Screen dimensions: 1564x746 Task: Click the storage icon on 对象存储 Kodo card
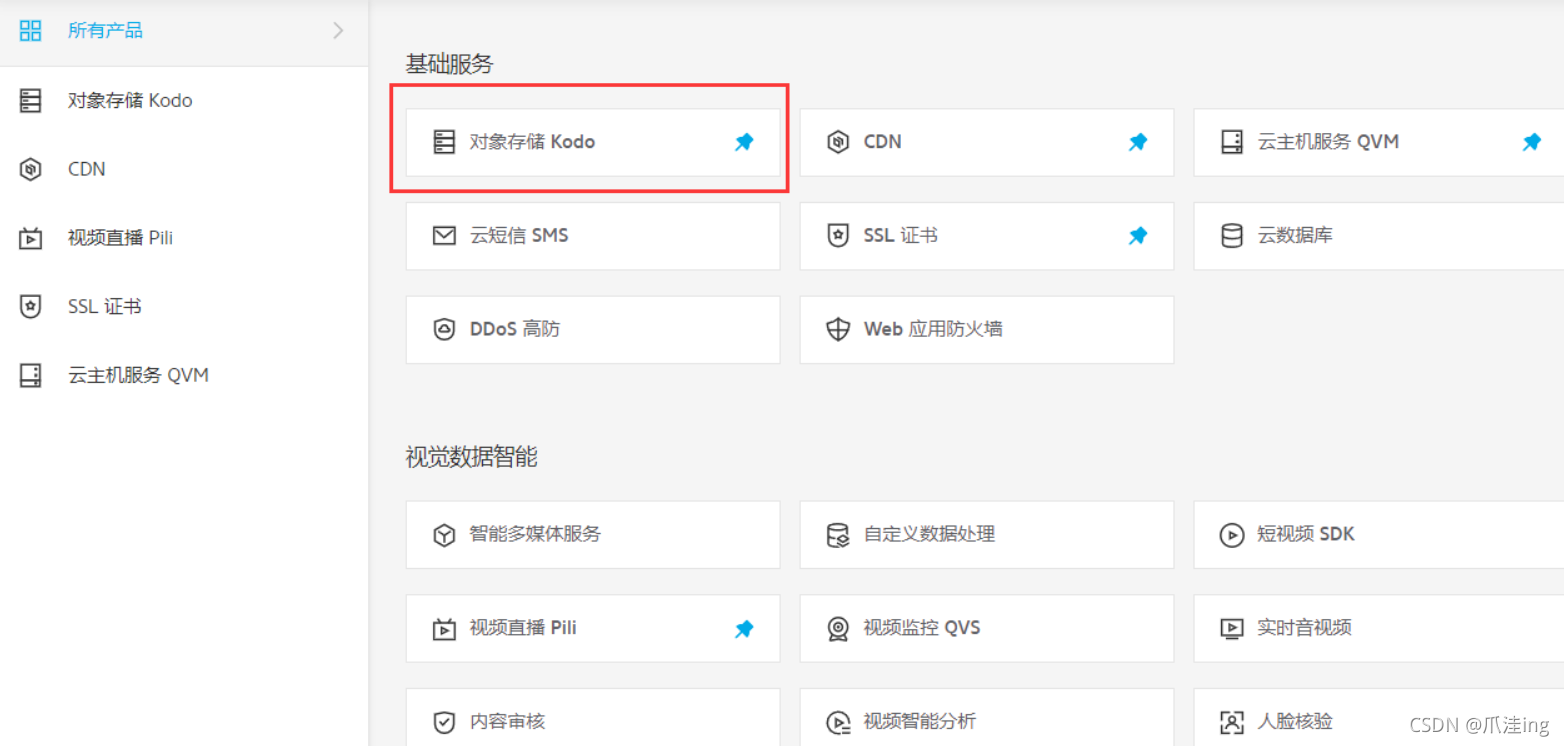coord(444,142)
